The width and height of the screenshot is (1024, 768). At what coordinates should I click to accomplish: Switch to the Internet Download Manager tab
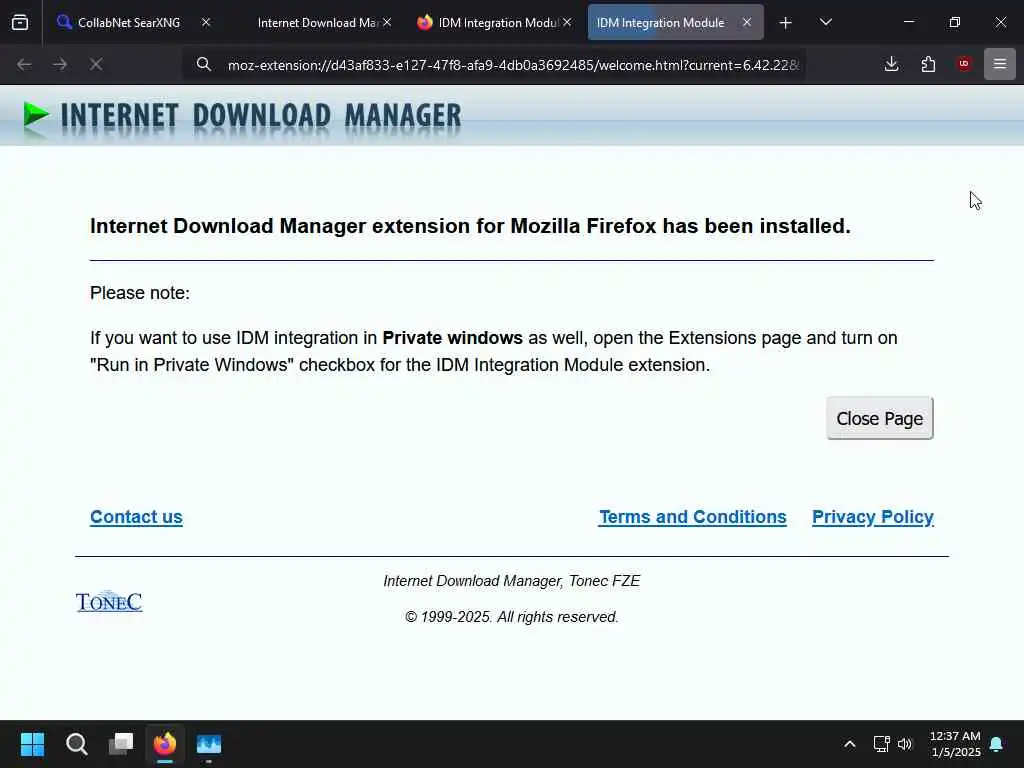click(317, 22)
